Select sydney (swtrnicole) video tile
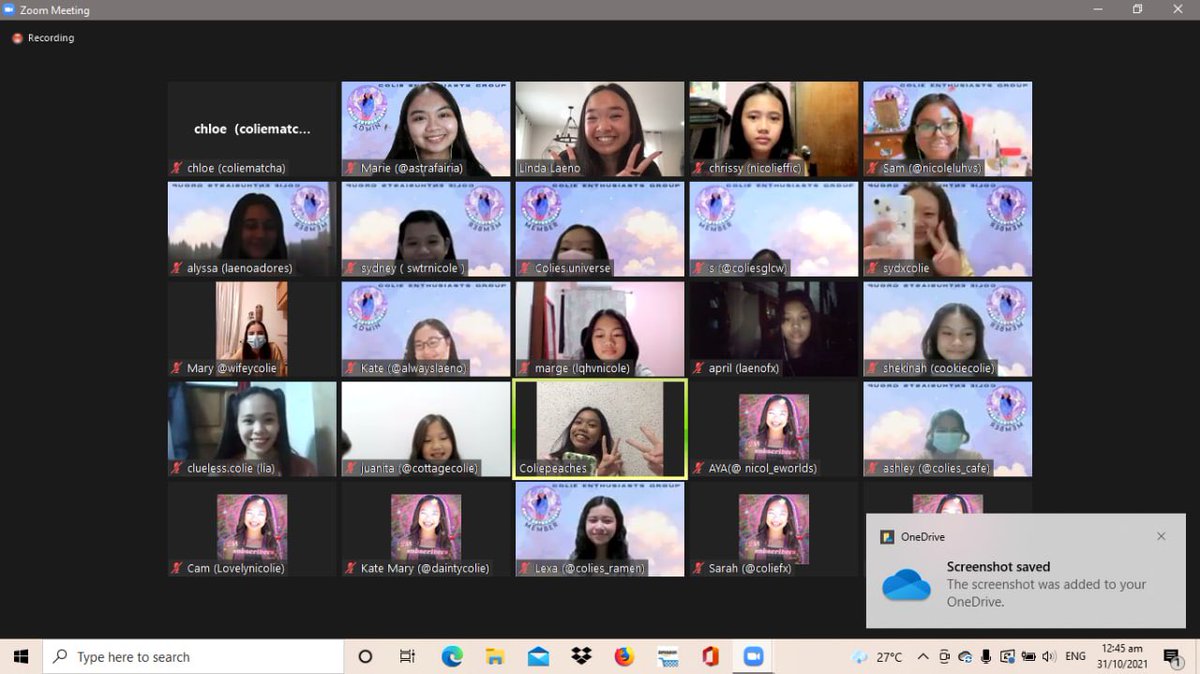1200x674 pixels. [426, 229]
